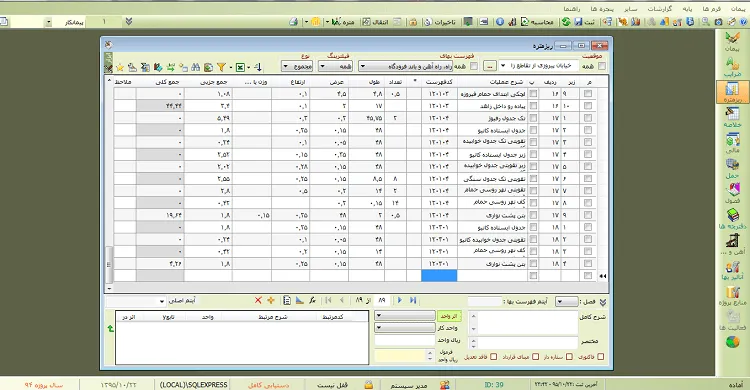Screen dimensions: 750x390
Task: Open the نوع dropdown showing مجموع
Action: pos(297,67)
